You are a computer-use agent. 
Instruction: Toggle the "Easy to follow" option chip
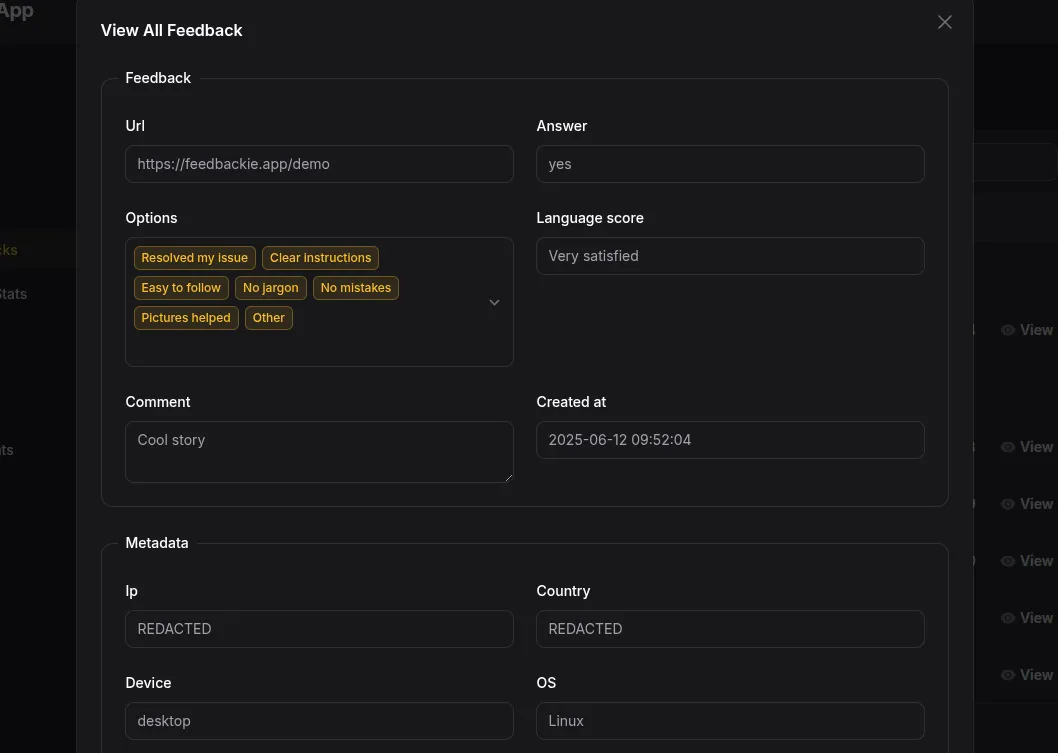180,287
